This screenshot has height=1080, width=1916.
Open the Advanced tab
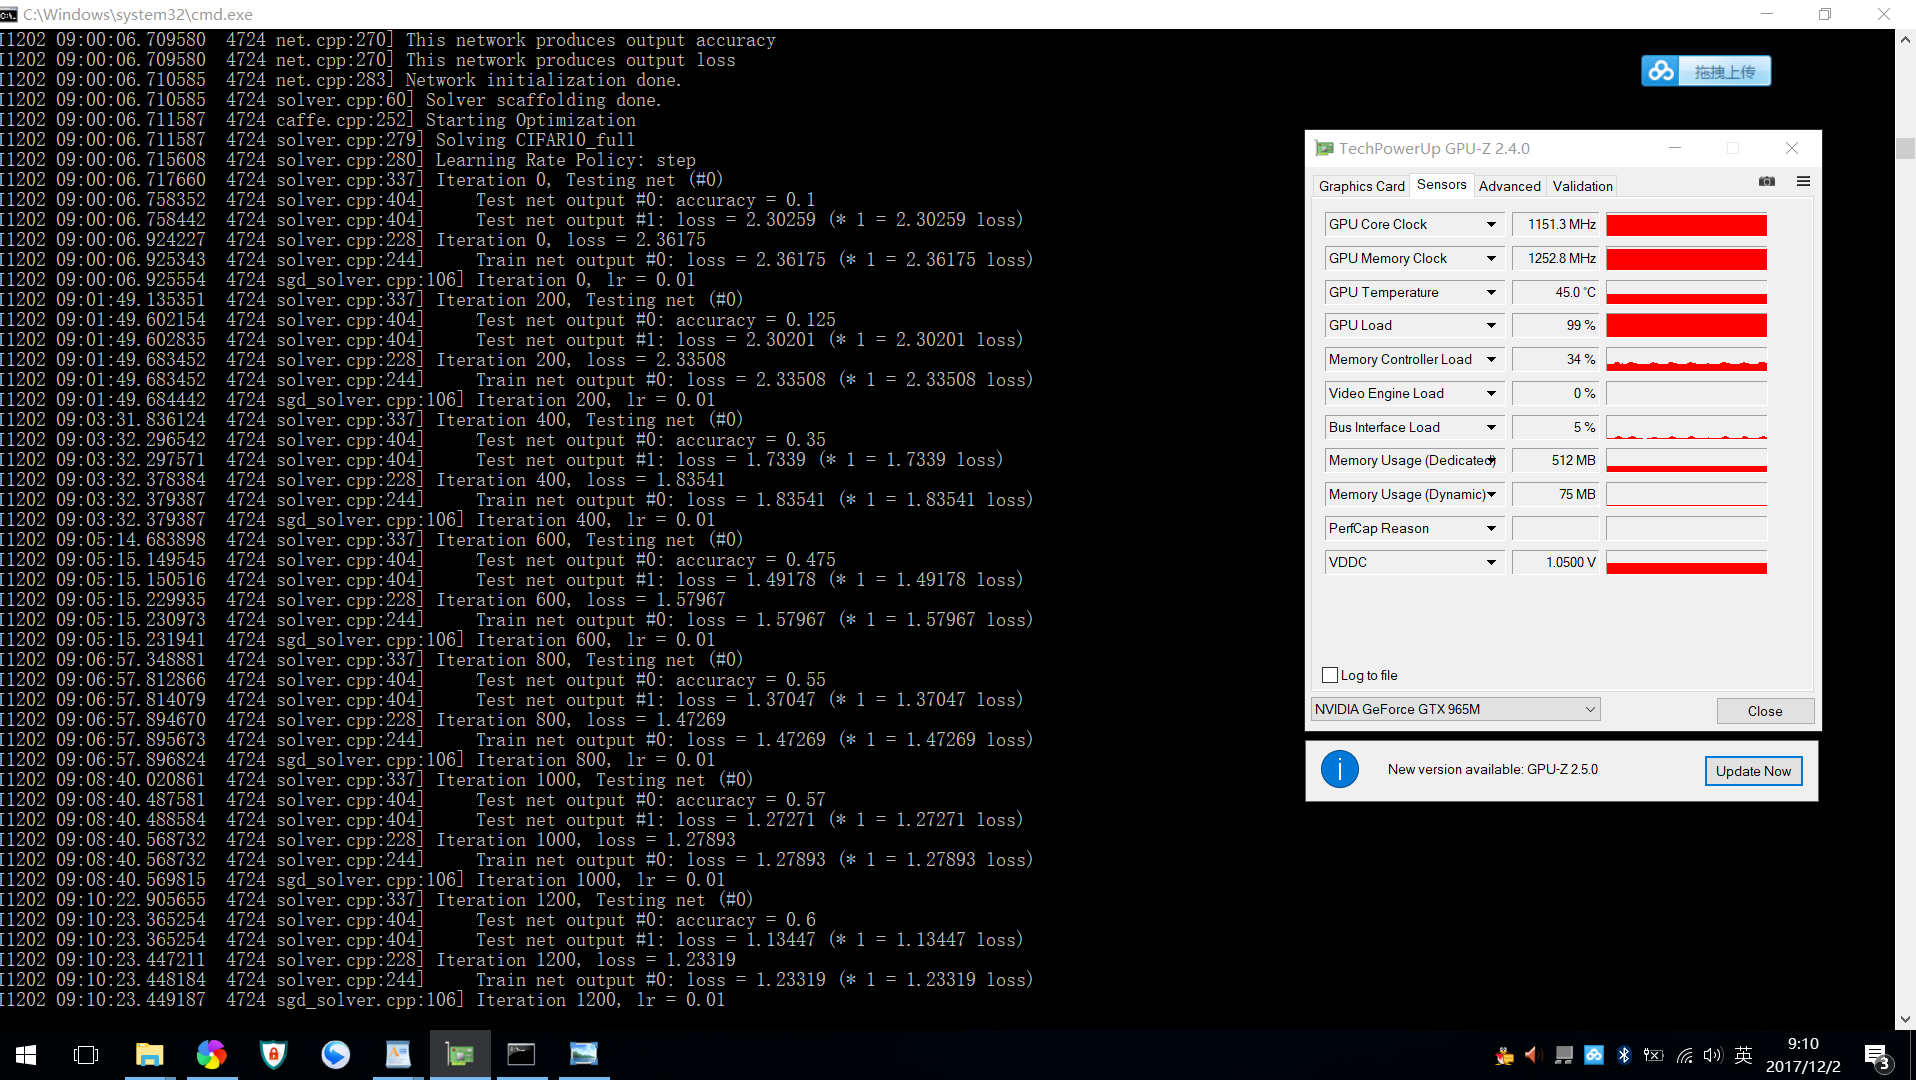tap(1509, 186)
